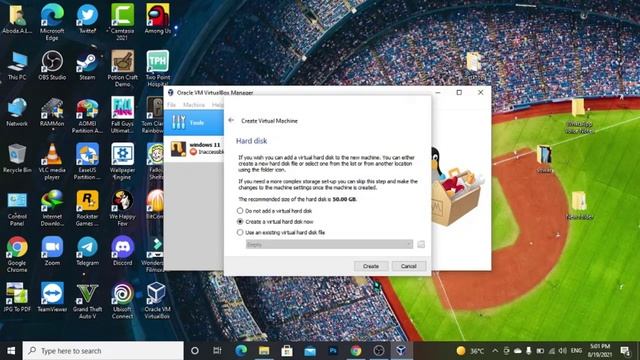640x360 pixels.
Task: Open RAMMon desktop icon
Action: pyautogui.click(x=52, y=112)
